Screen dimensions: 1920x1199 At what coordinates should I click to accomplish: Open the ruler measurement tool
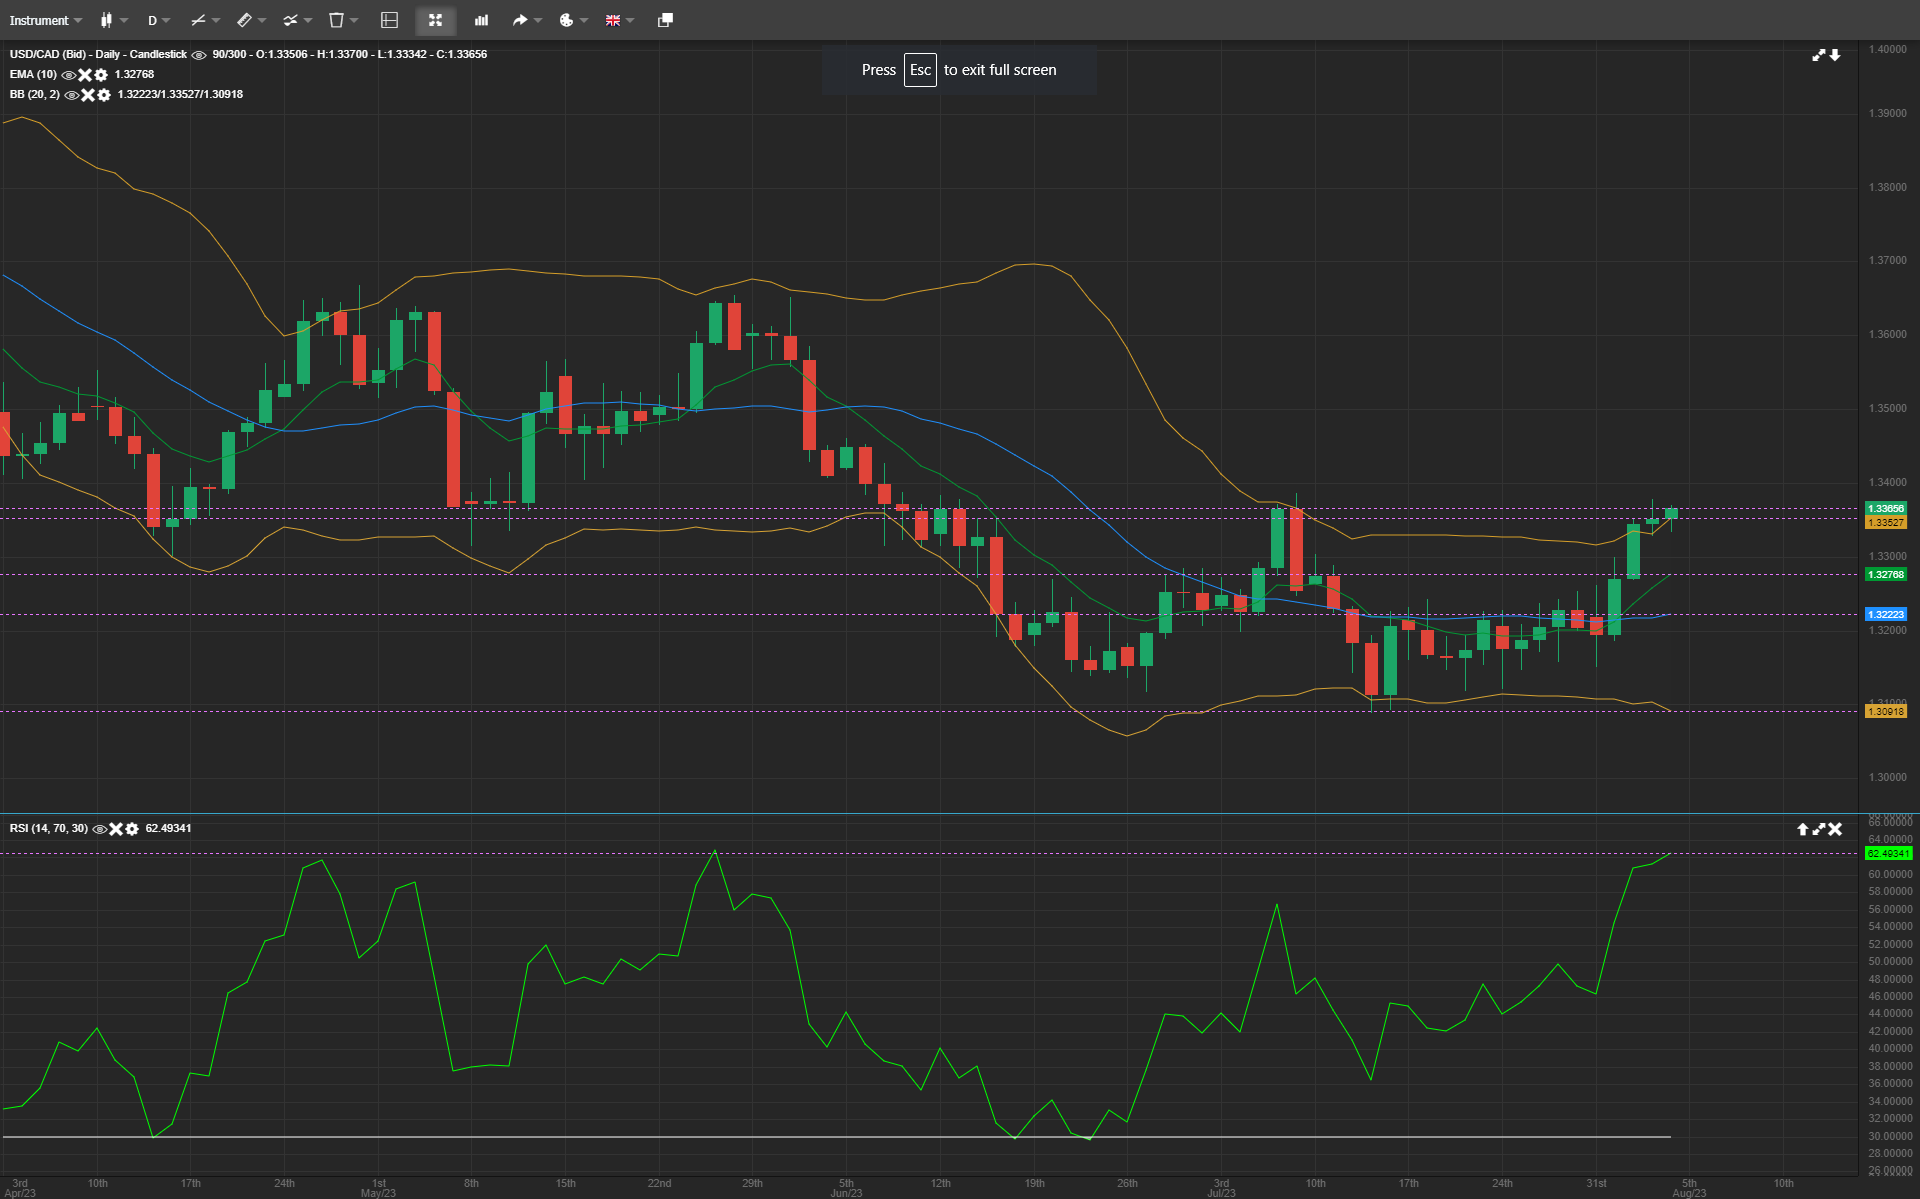[245, 20]
